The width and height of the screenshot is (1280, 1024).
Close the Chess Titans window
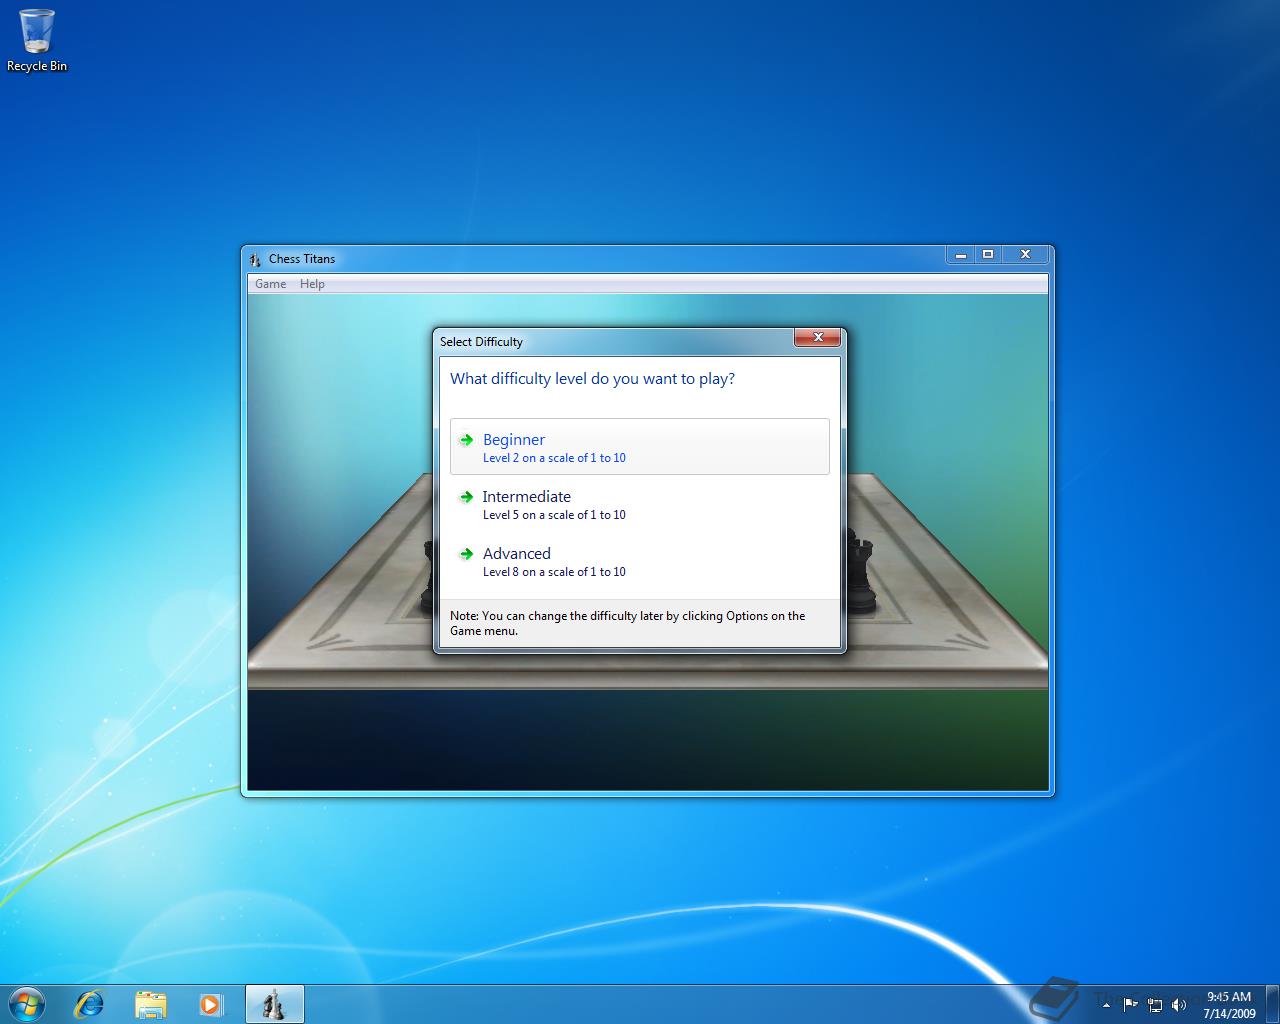(x=1024, y=255)
